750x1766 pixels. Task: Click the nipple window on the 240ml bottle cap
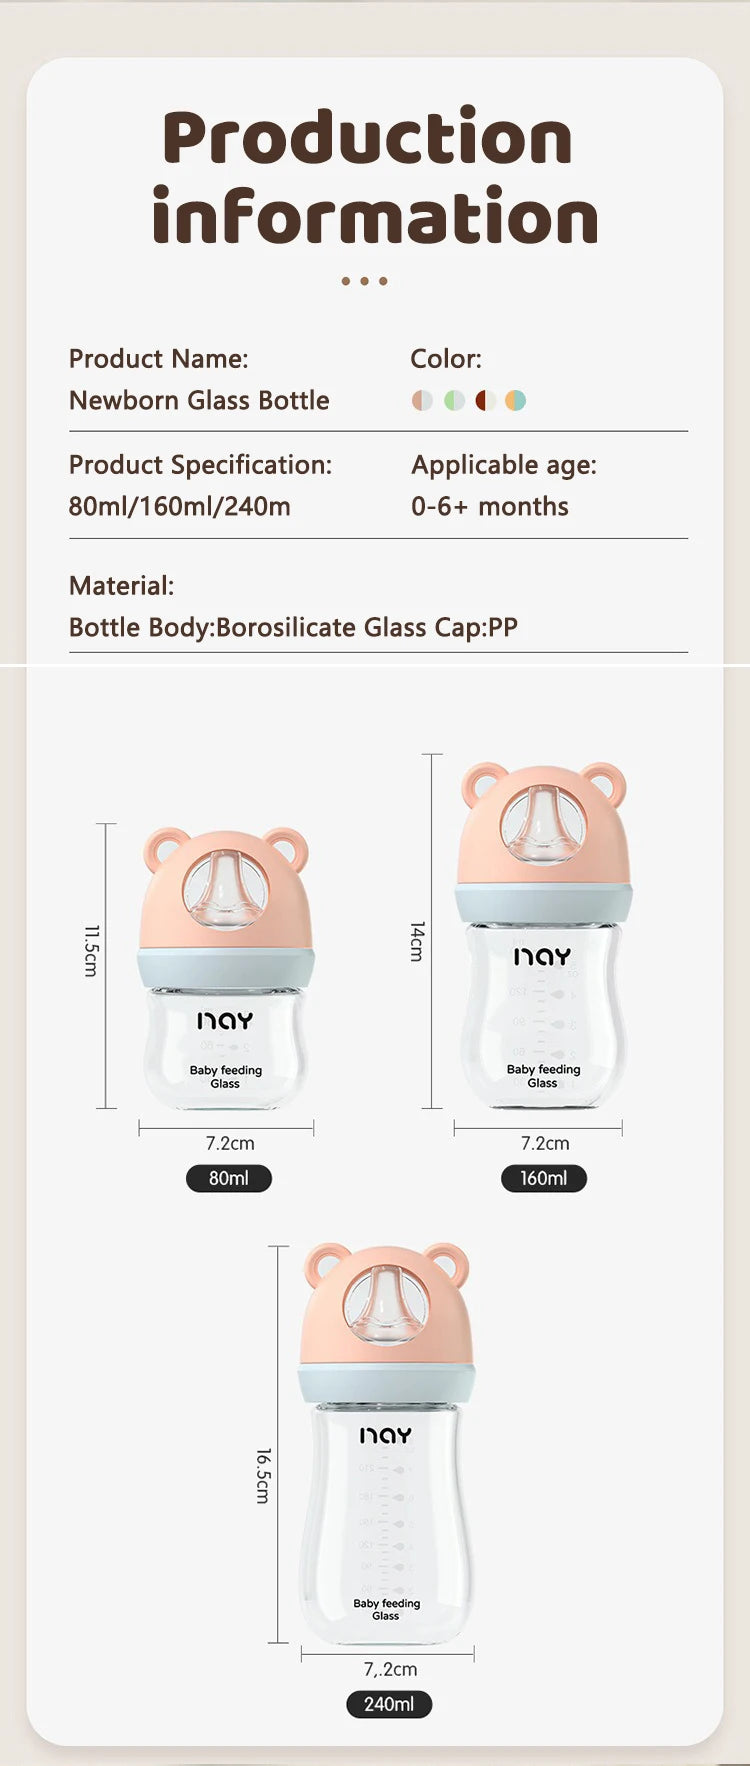[386, 1304]
